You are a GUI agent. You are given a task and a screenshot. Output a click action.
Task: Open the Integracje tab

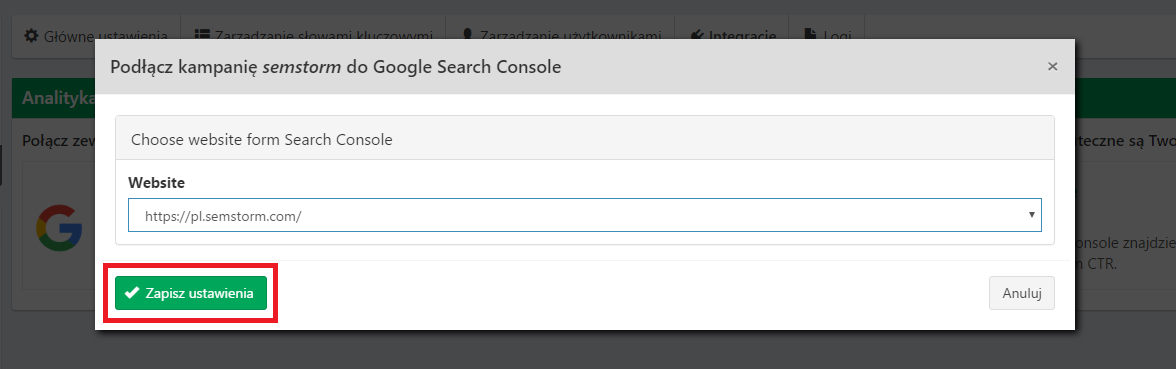732,35
